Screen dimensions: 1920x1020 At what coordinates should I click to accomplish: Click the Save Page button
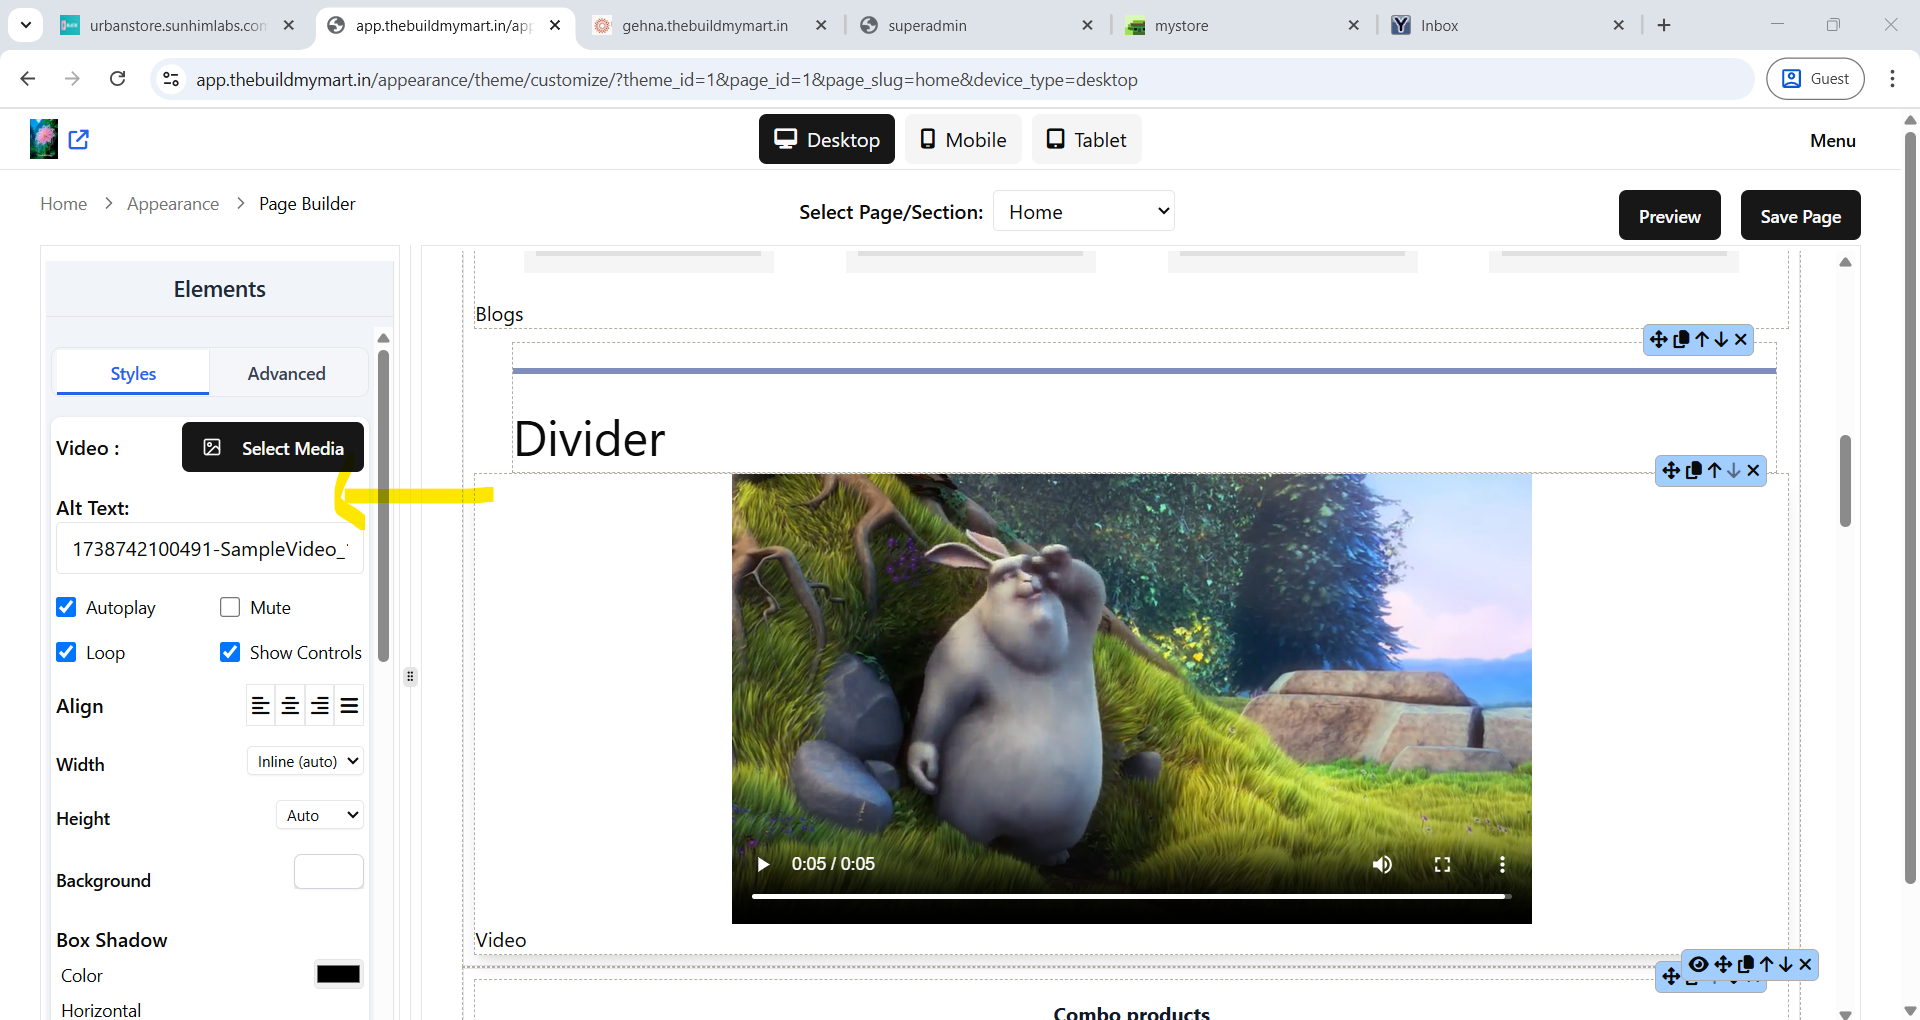tap(1801, 215)
